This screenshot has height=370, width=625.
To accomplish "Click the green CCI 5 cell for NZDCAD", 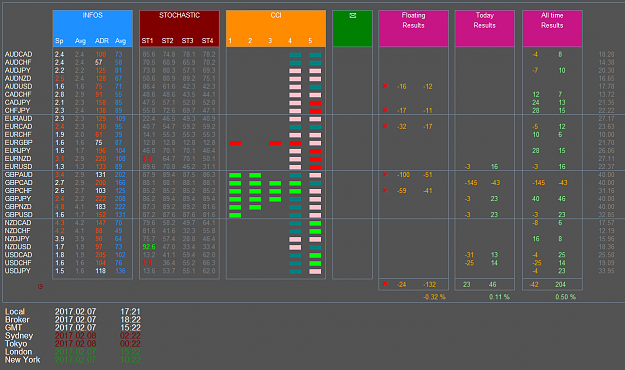I will pyautogui.click(x=315, y=223).
